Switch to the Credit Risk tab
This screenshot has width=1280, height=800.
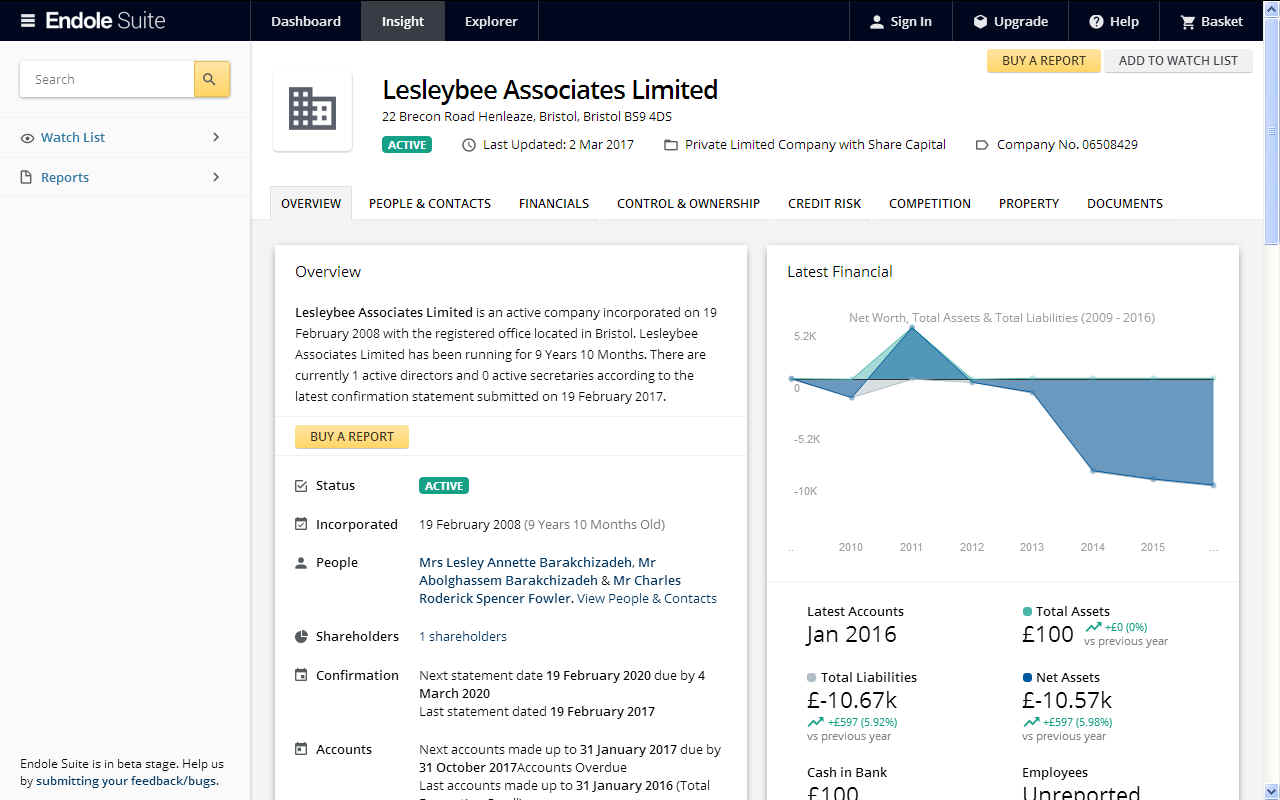point(824,203)
